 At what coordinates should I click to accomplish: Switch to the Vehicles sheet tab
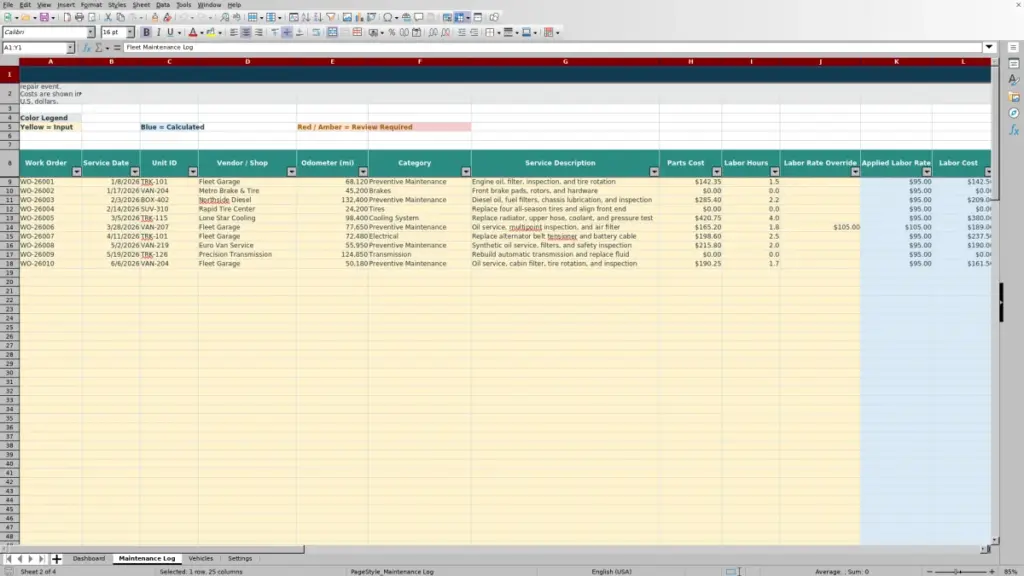click(x=200, y=559)
